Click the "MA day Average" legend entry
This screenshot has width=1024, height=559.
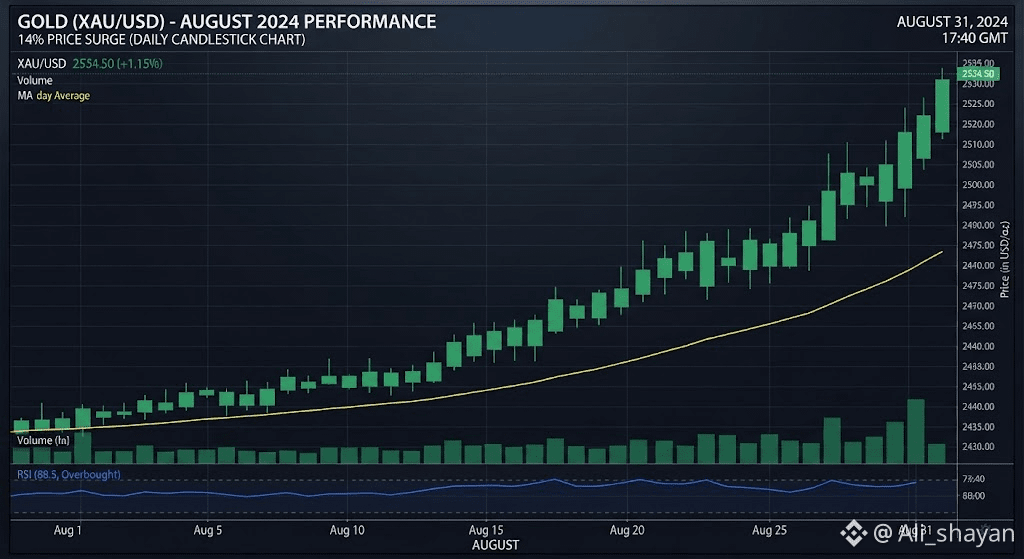(x=54, y=96)
